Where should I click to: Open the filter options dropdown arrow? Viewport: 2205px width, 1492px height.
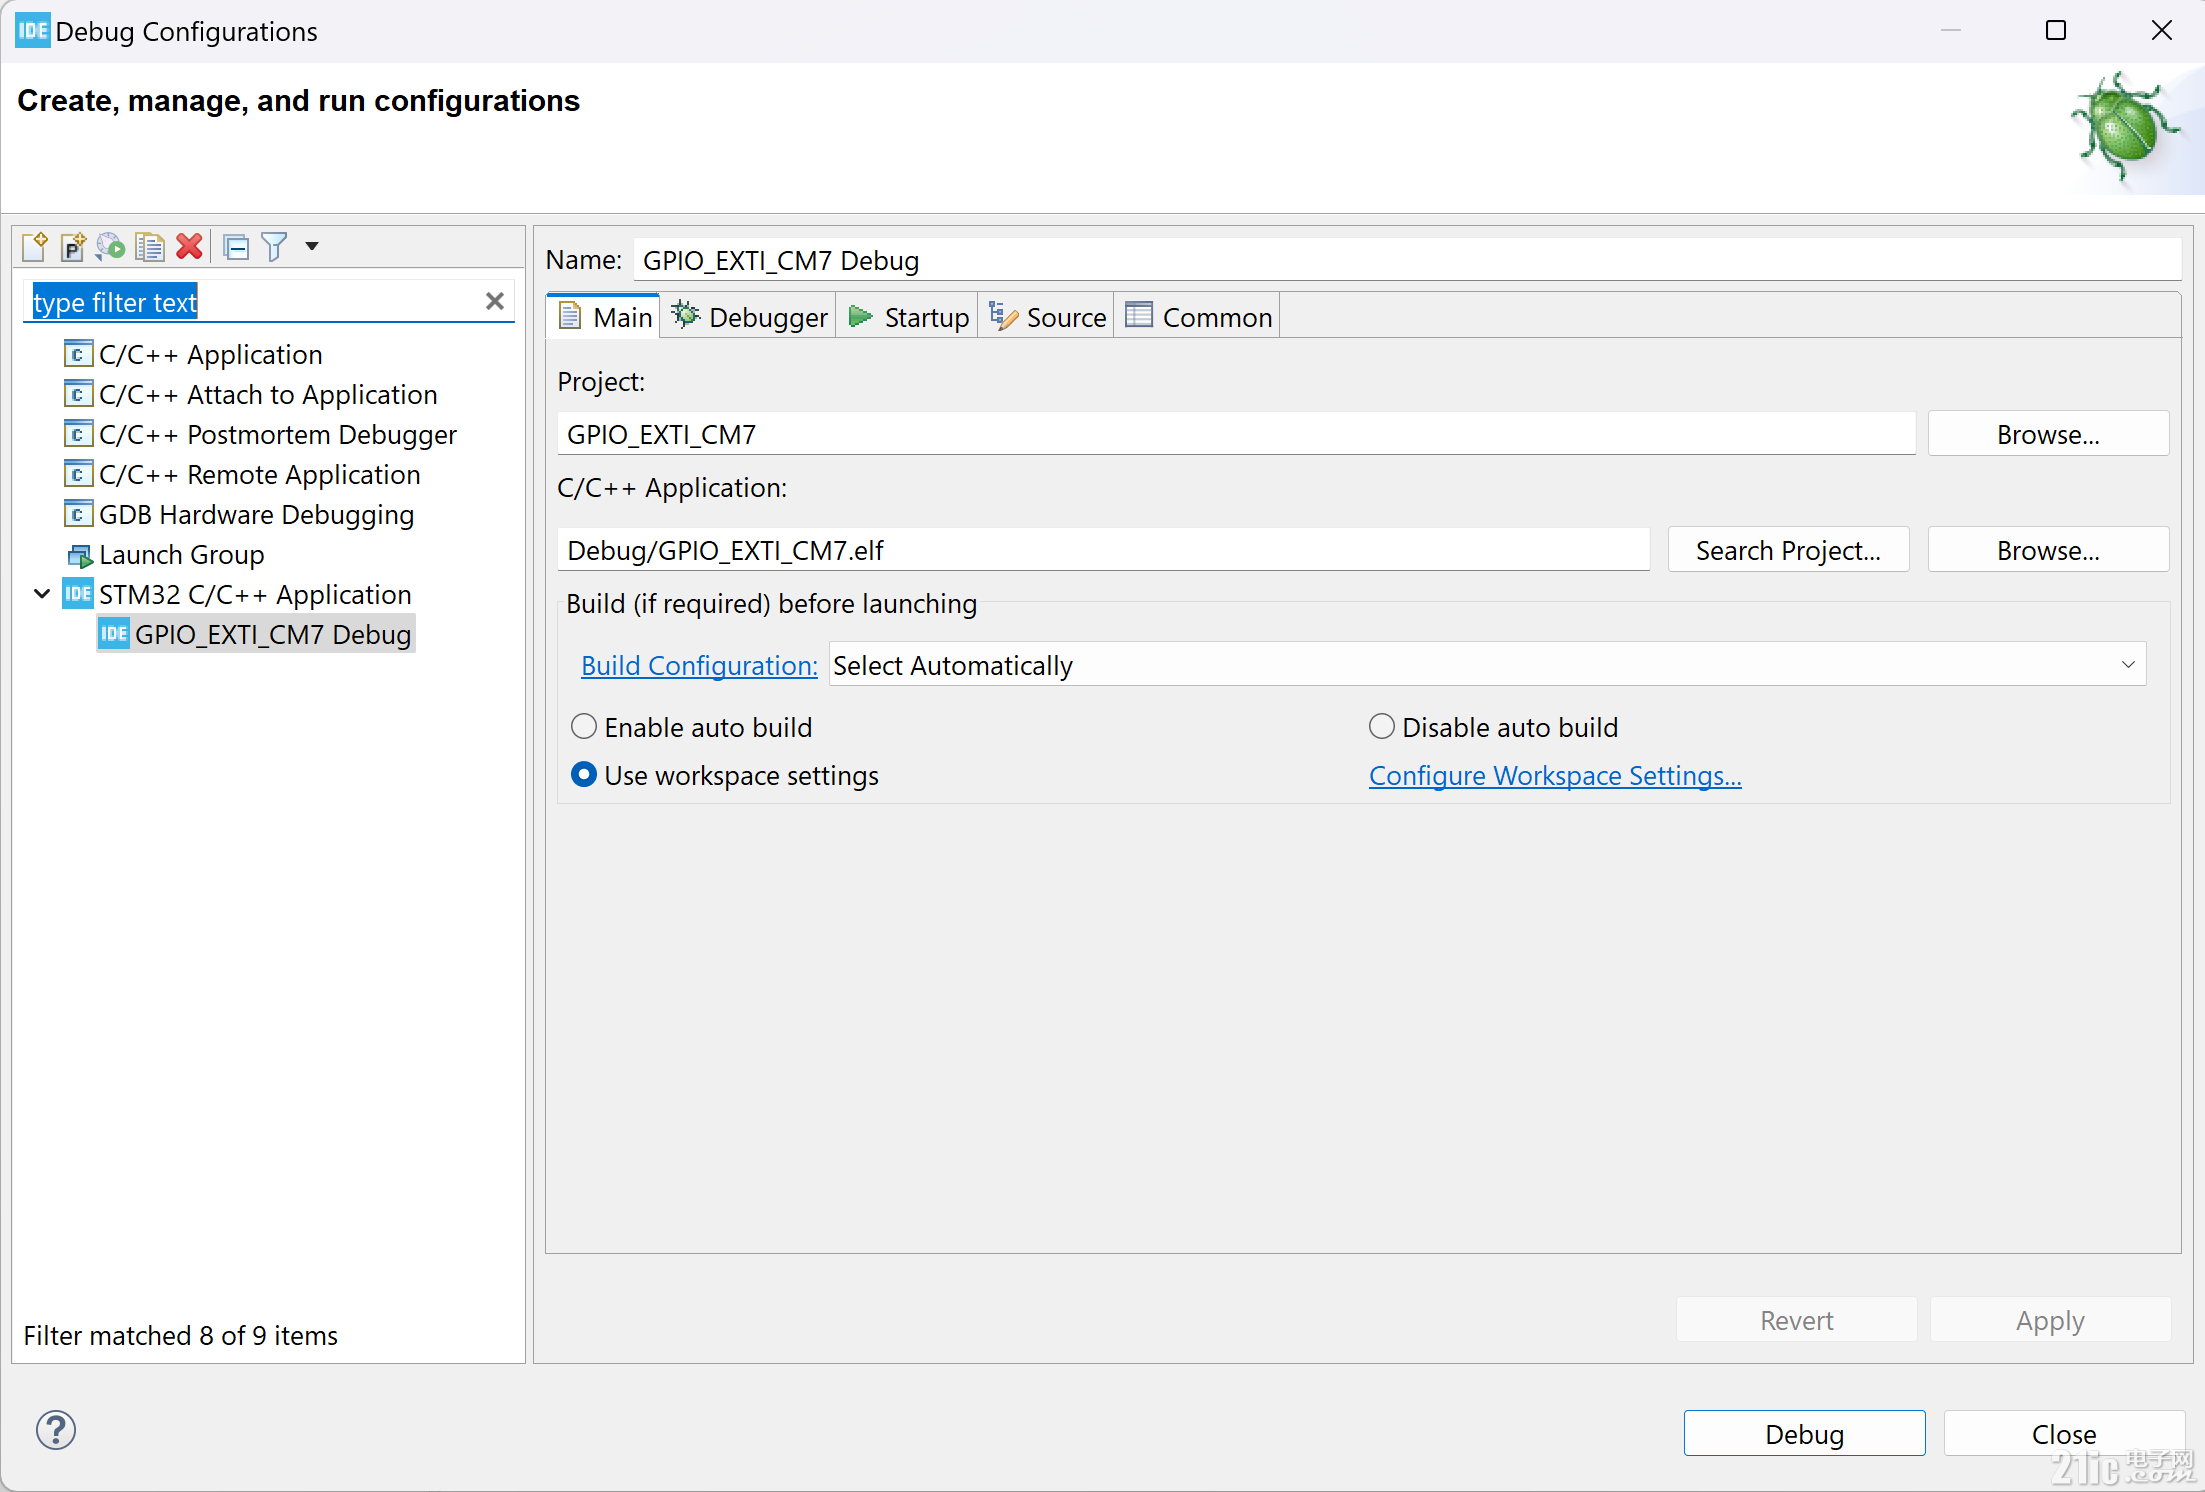[312, 246]
